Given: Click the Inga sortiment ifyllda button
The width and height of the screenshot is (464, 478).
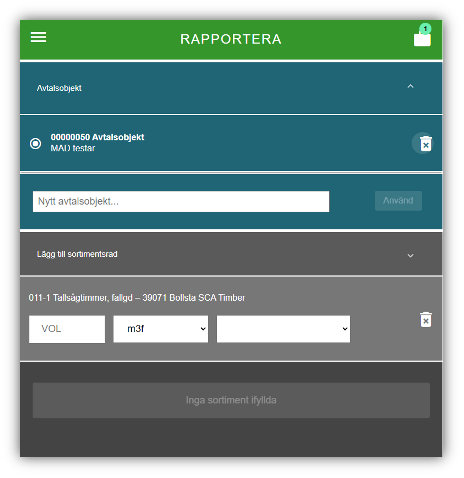Looking at the screenshot, I should pos(231,400).
